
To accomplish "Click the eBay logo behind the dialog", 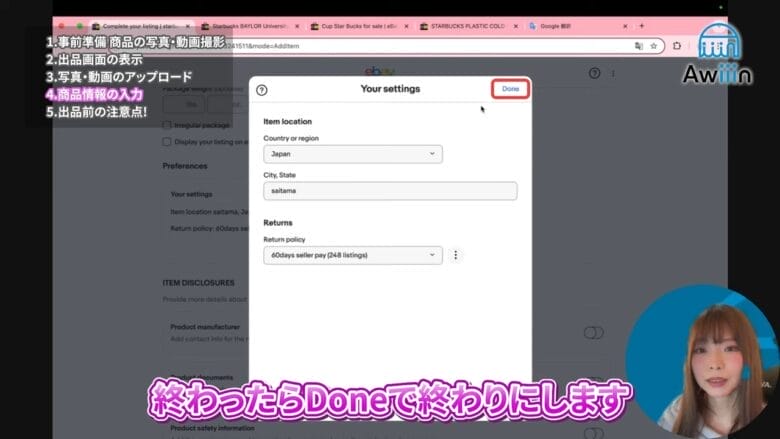I will pyautogui.click(x=381, y=71).
